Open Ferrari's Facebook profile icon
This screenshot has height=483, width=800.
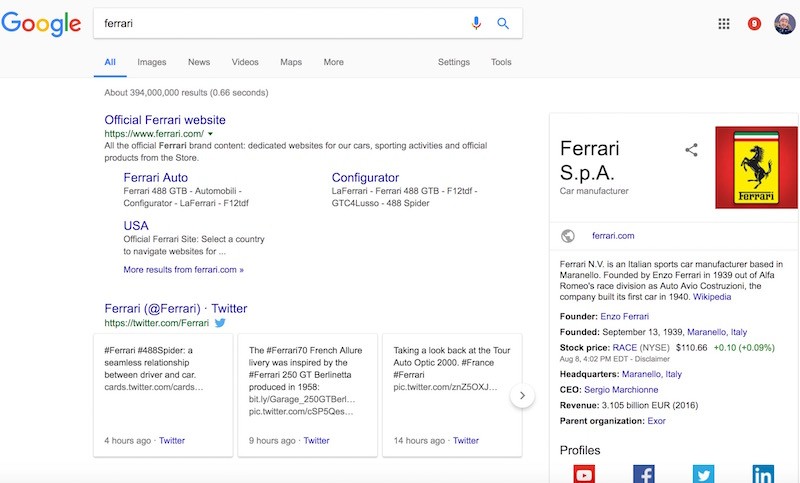coord(643,474)
